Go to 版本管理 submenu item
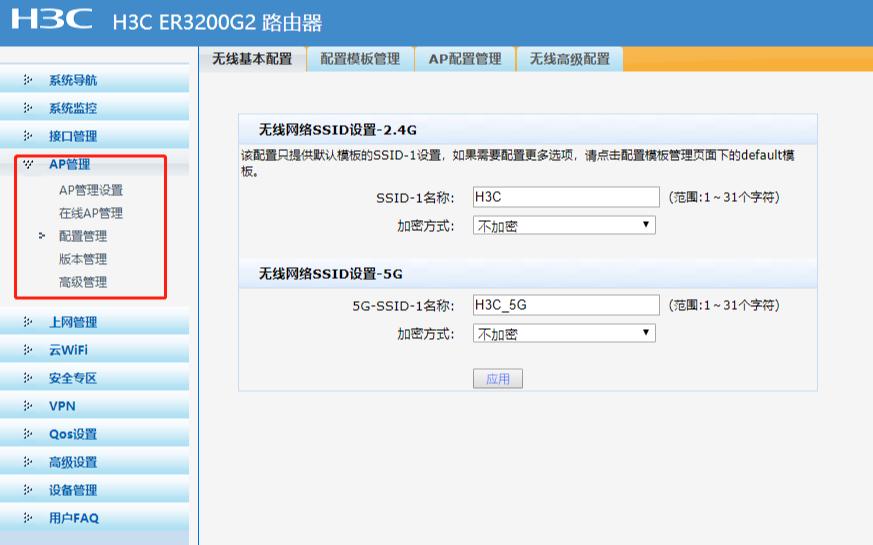 click(83, 259)
